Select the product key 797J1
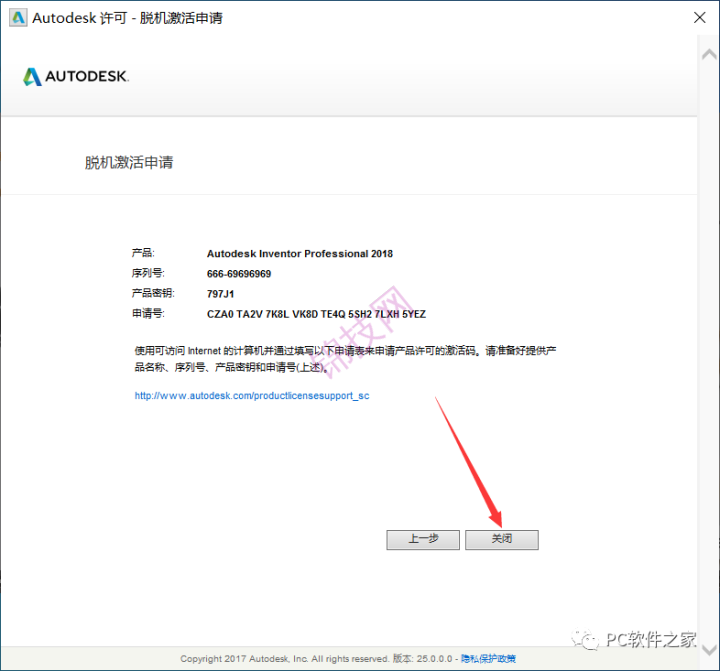This screenshot has width=720, height=671. [x=220, y=294]
